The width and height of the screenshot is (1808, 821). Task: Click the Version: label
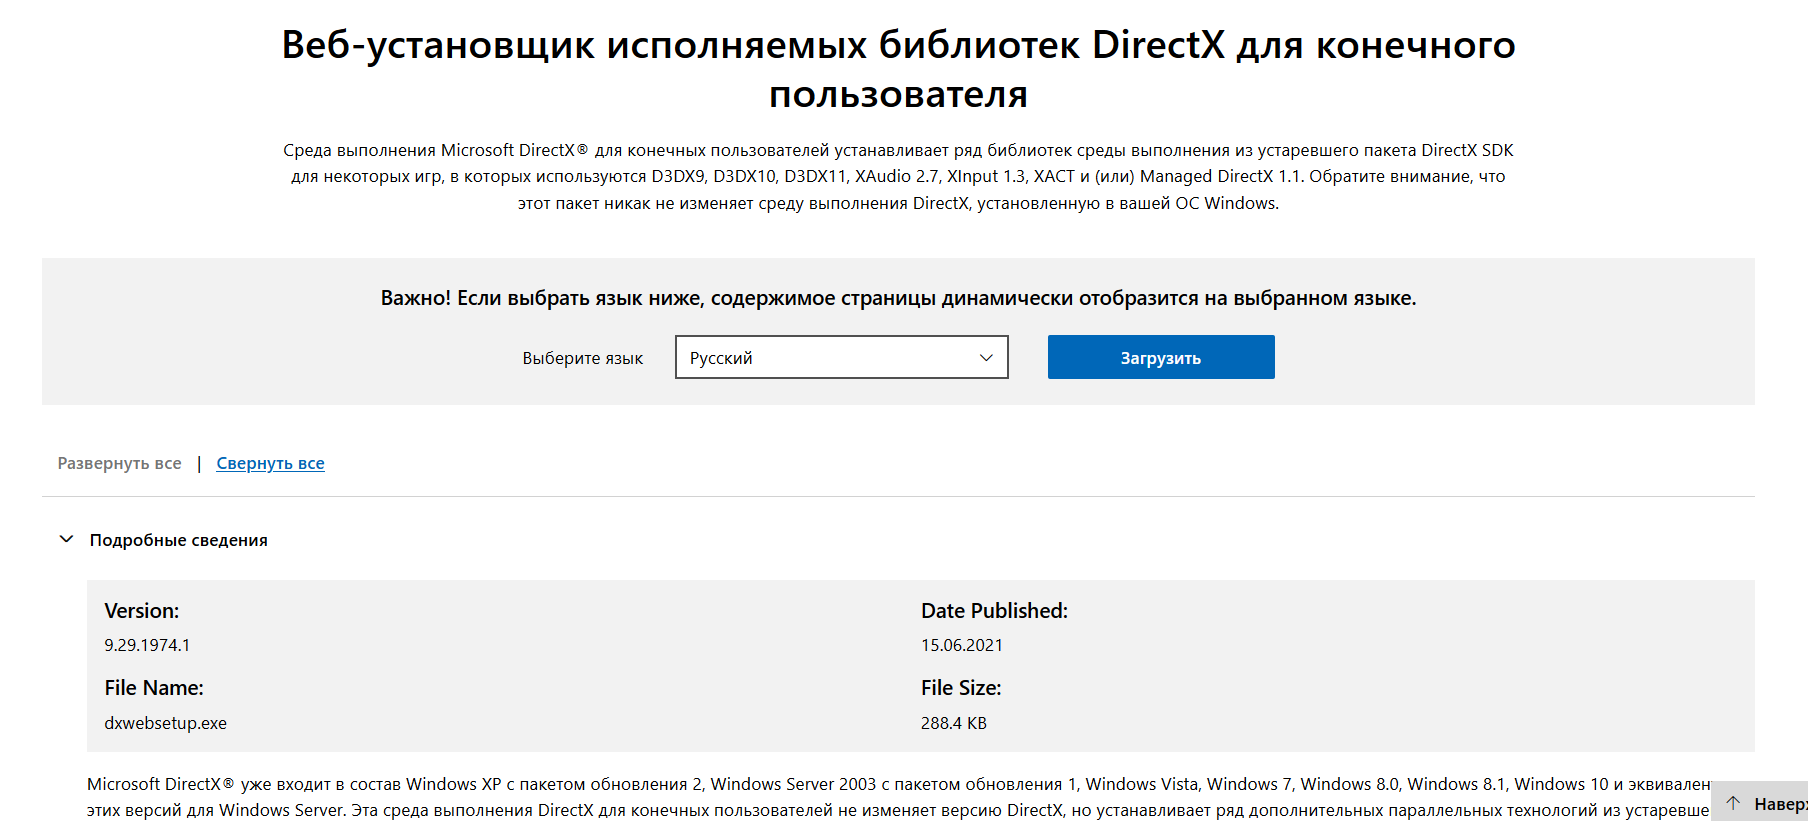click(142, 611)
